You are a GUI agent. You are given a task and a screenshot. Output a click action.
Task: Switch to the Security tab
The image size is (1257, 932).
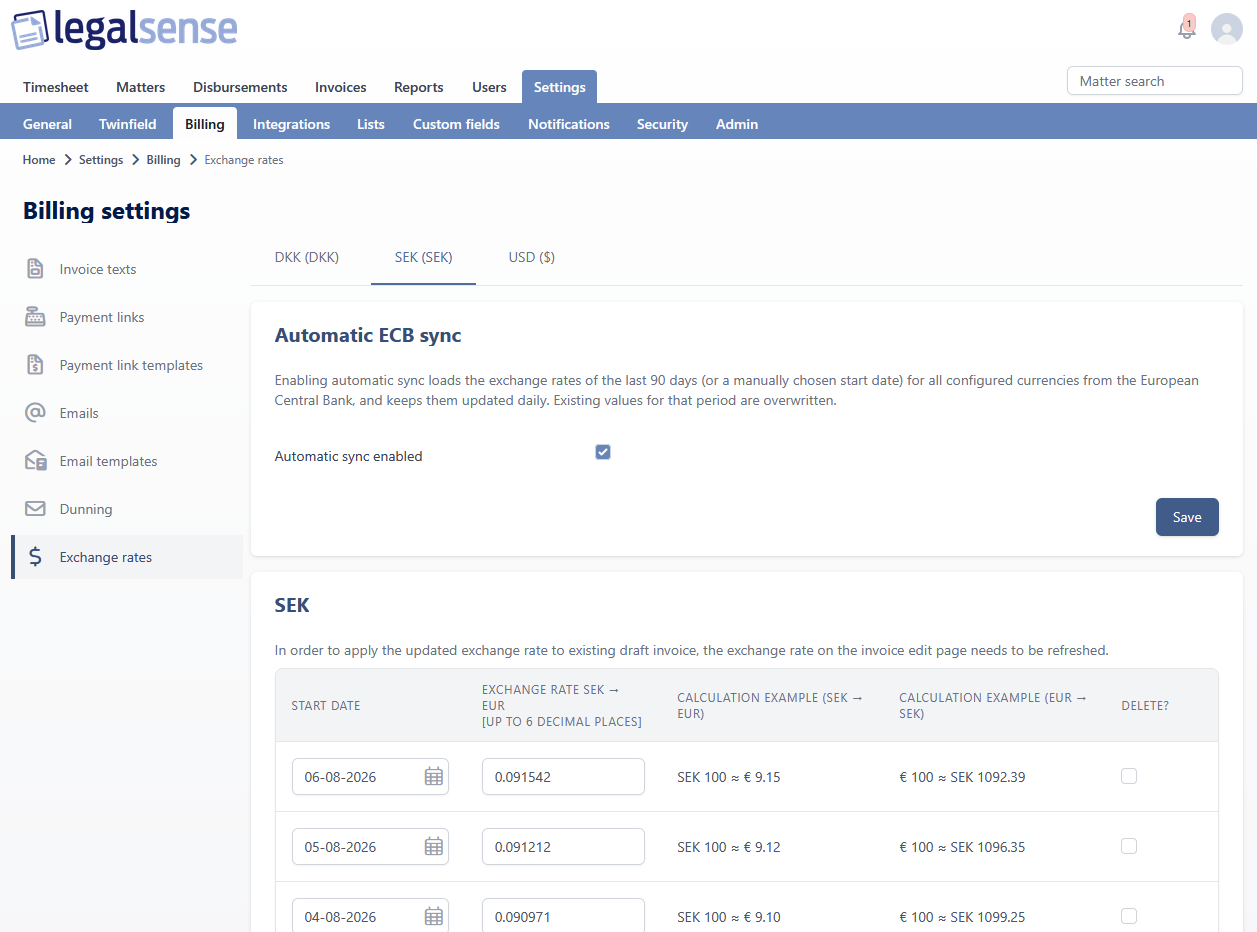662,124
